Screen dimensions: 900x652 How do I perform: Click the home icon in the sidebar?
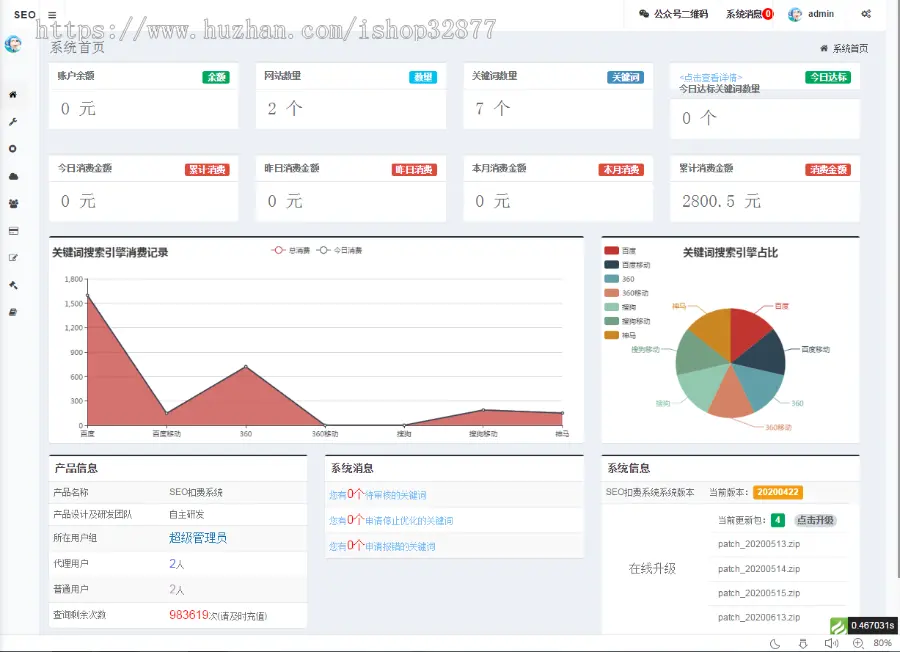pos(13,95)
